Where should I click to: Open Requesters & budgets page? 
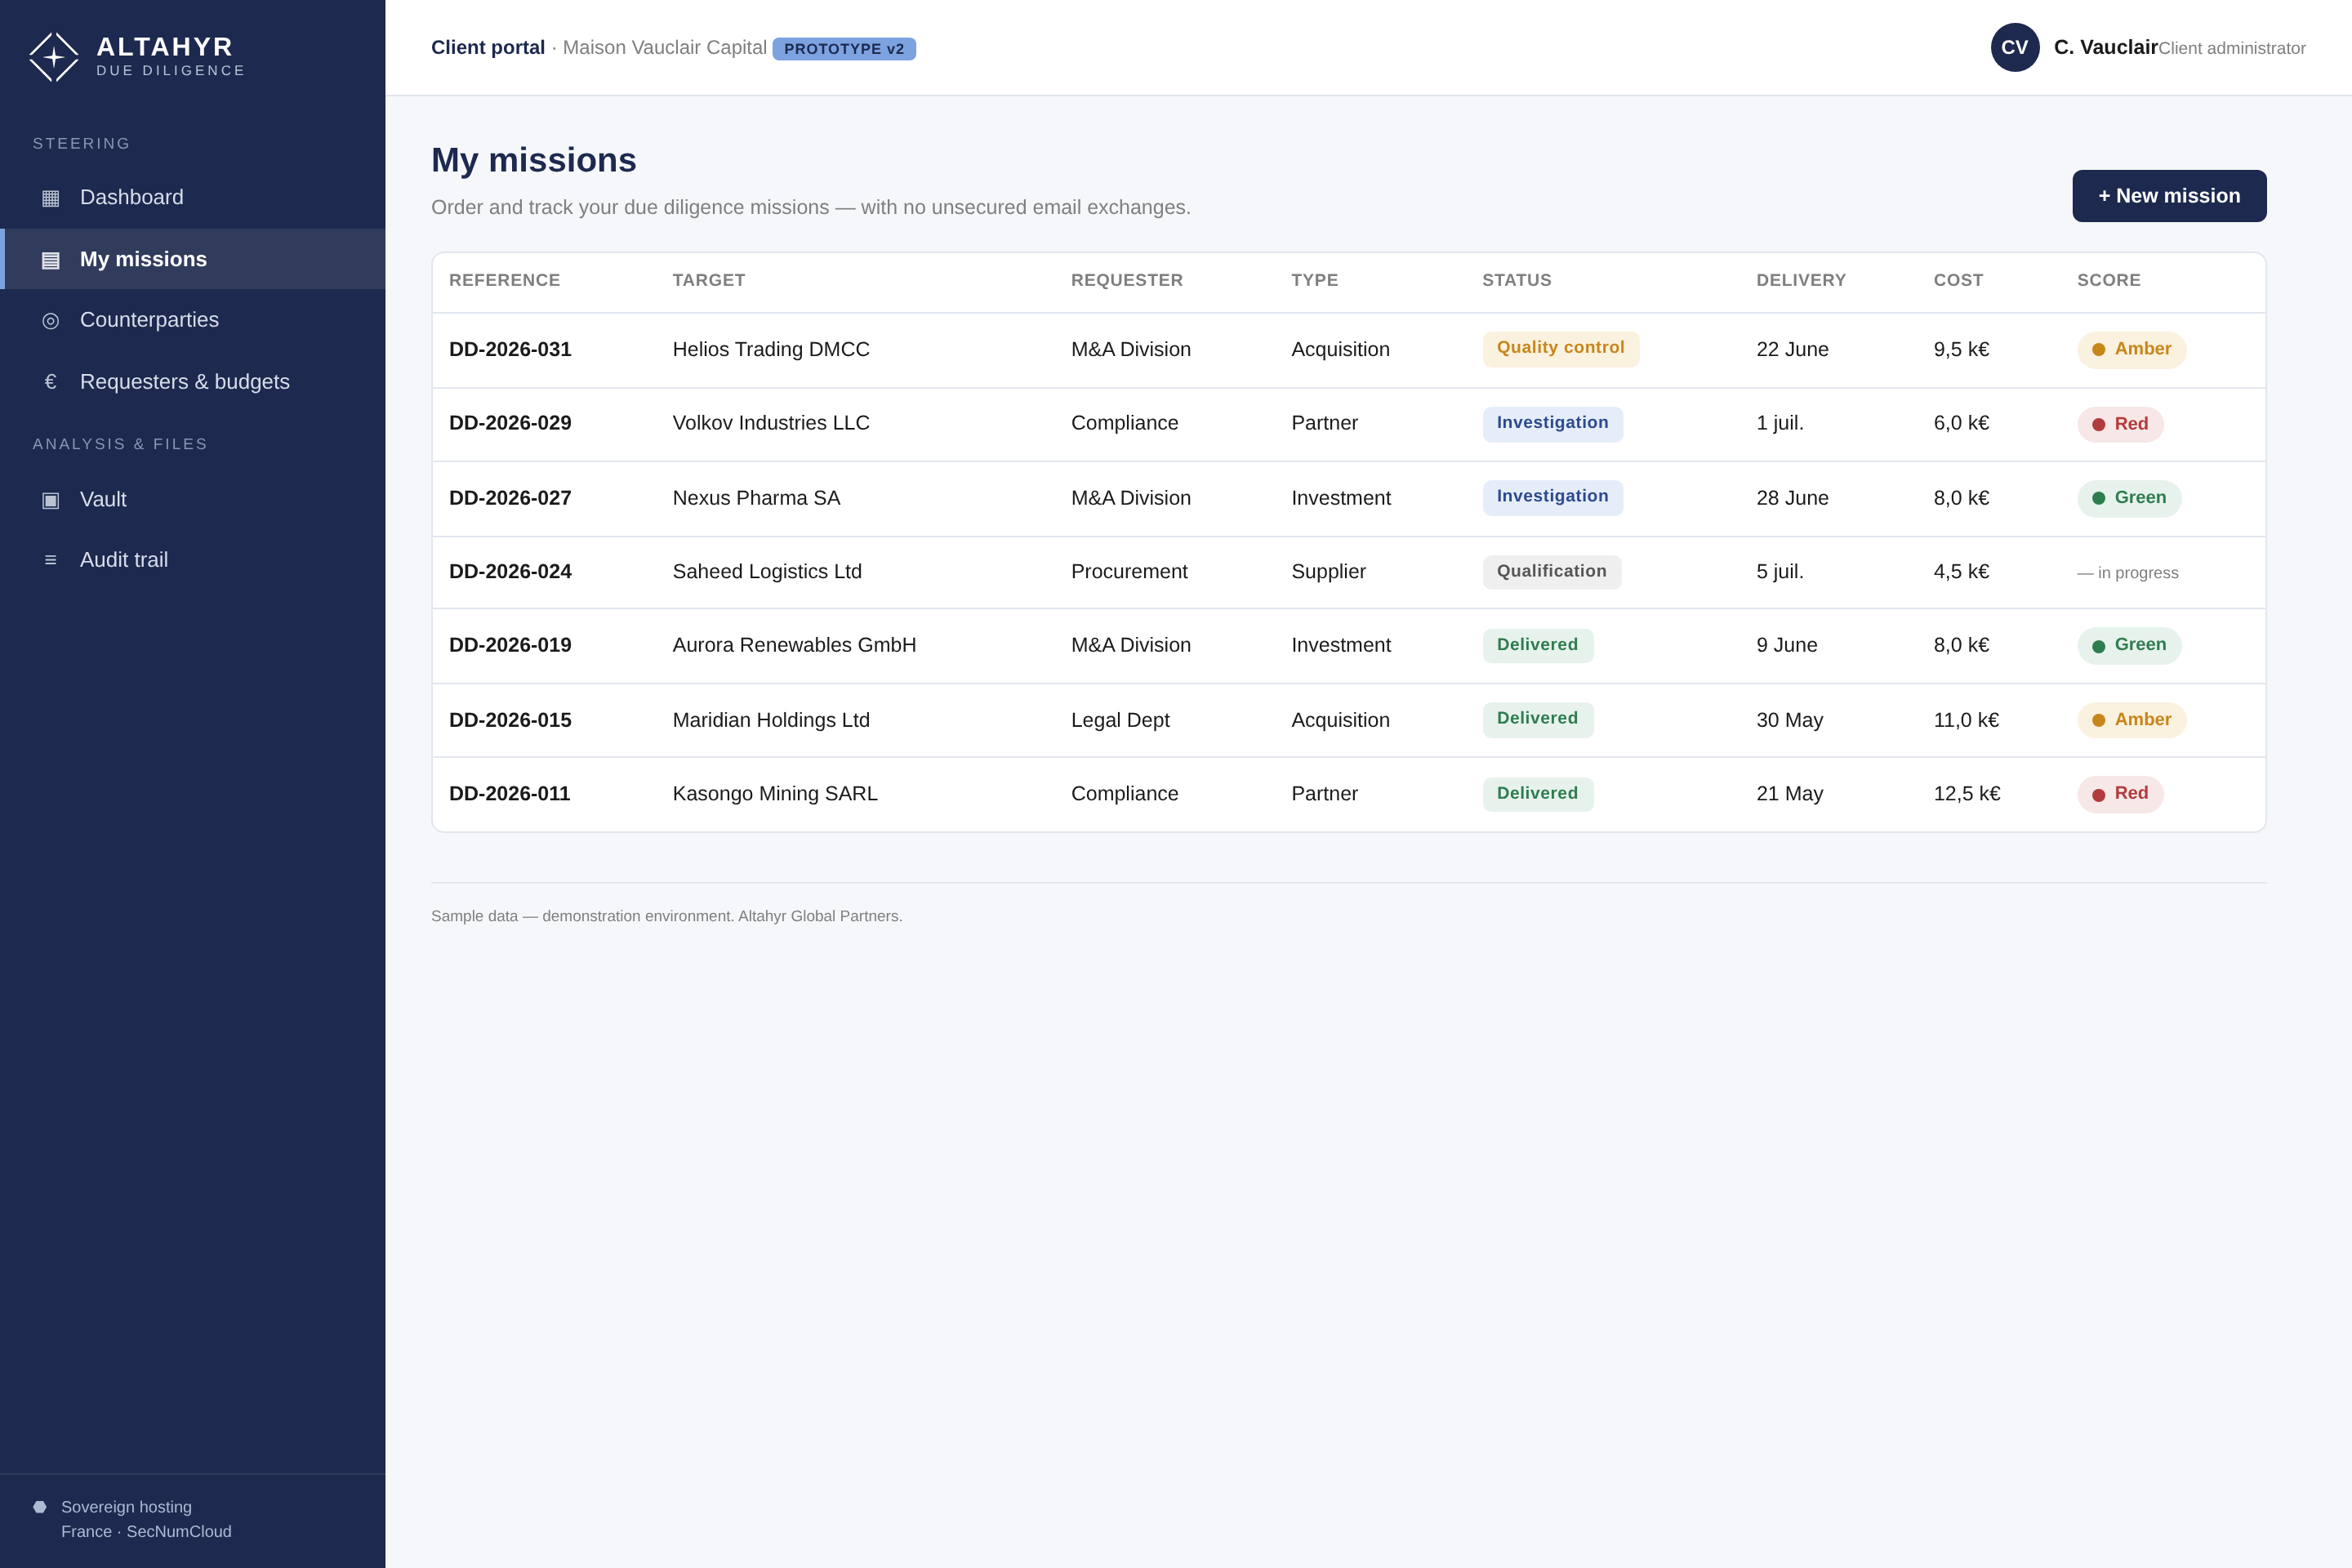pos(192,382)
